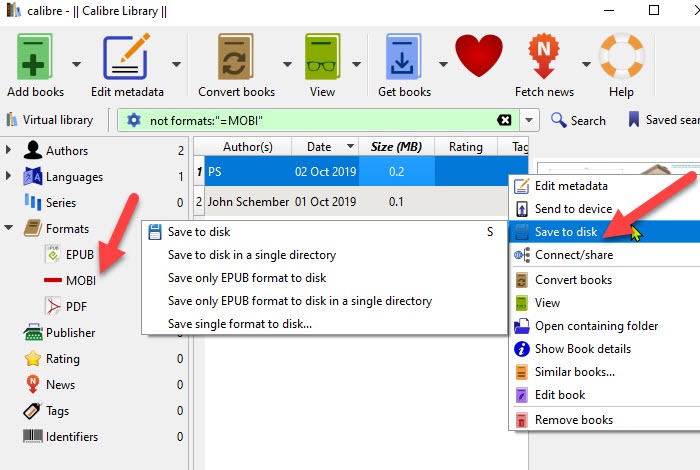This screenshot has height=470, width=700.
Task: Click the Search button
Action: (x=579, y=120)
